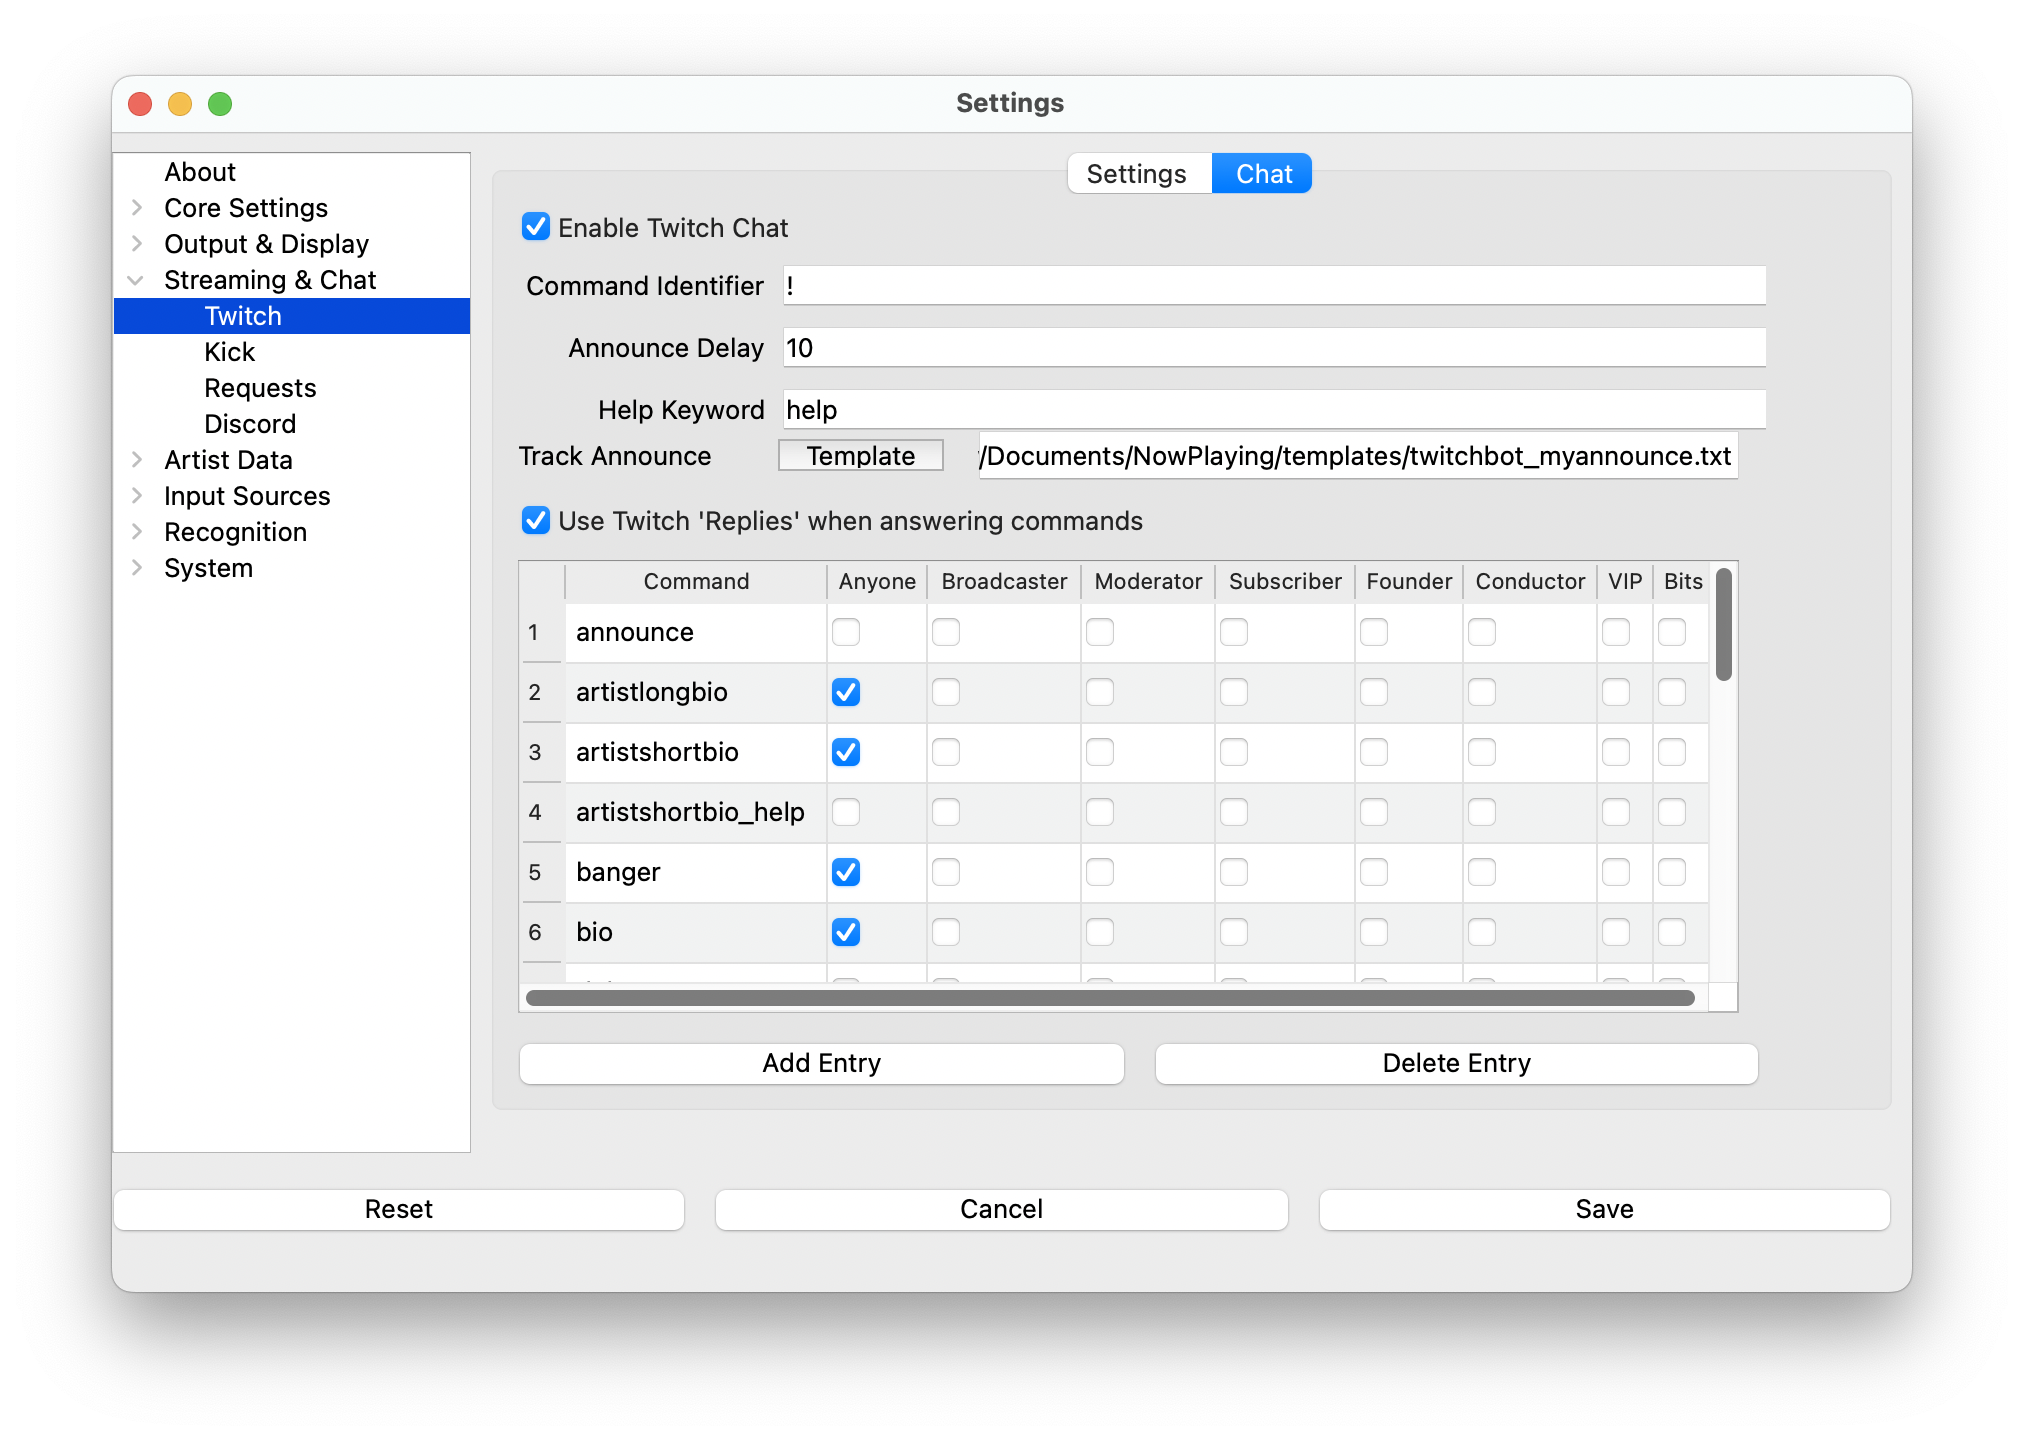2024x1440 pixels.
Task: Collapse the Streaming & Chat section
Action: 137,280
